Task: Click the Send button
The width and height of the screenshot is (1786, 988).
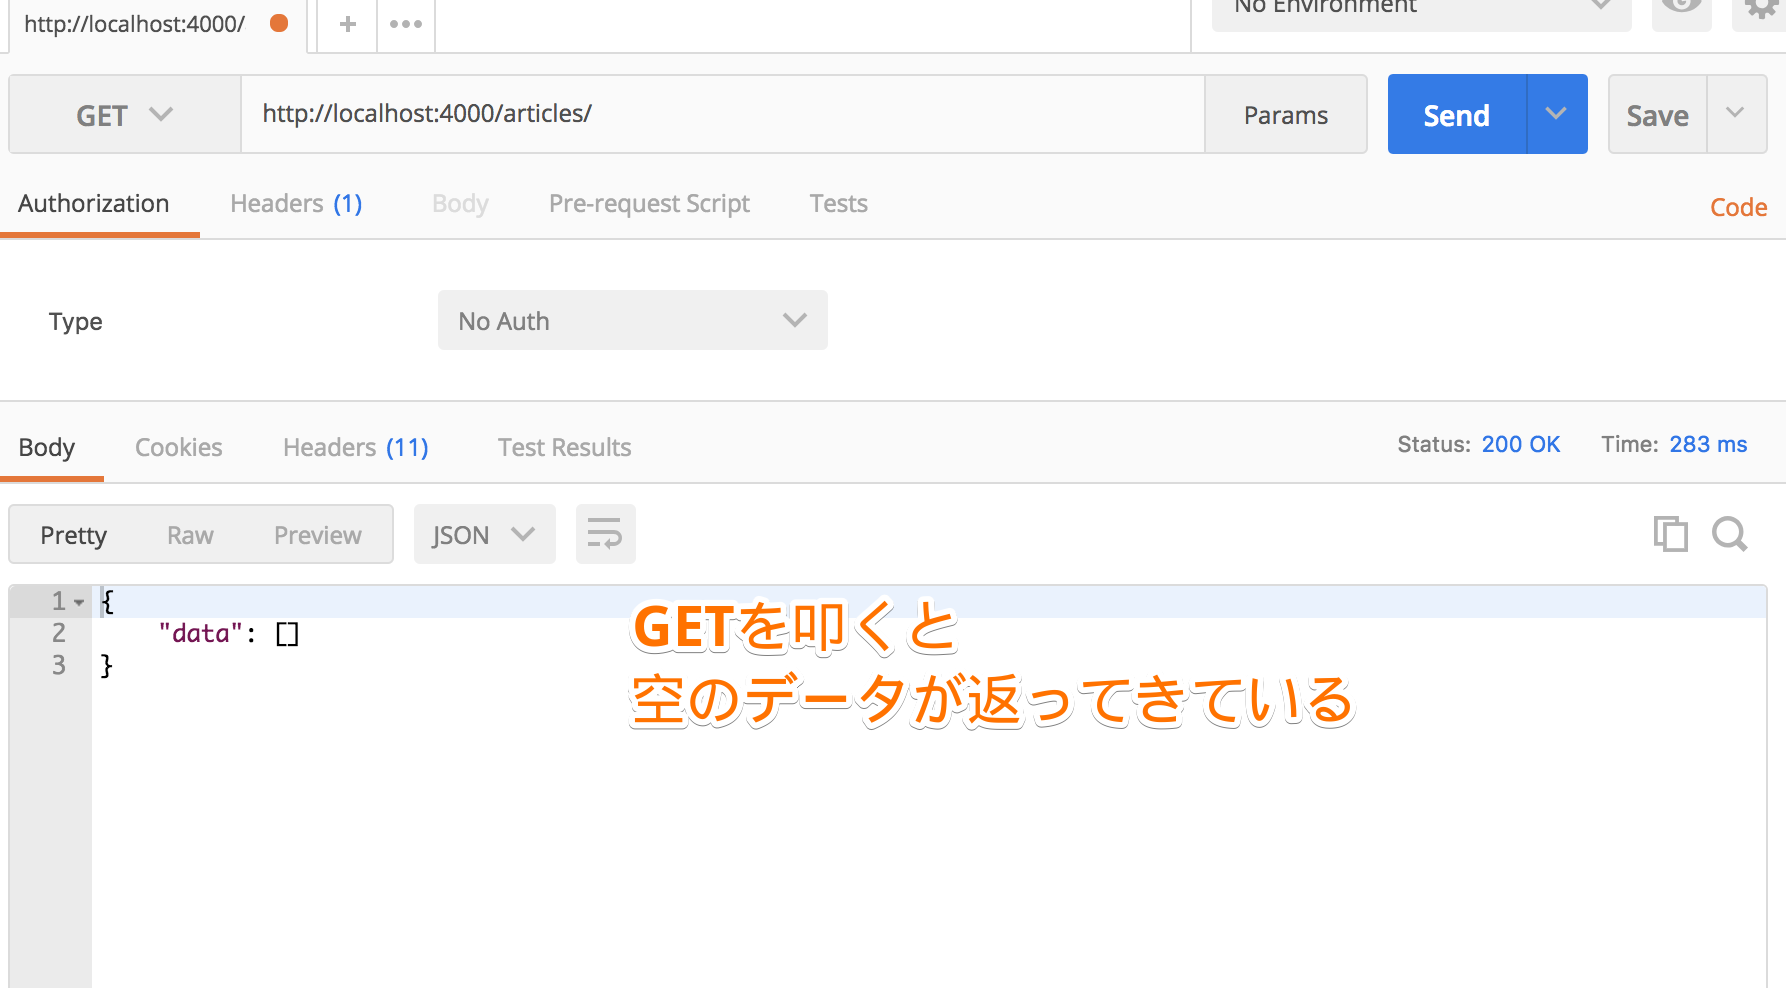Action: [1457, 114]
